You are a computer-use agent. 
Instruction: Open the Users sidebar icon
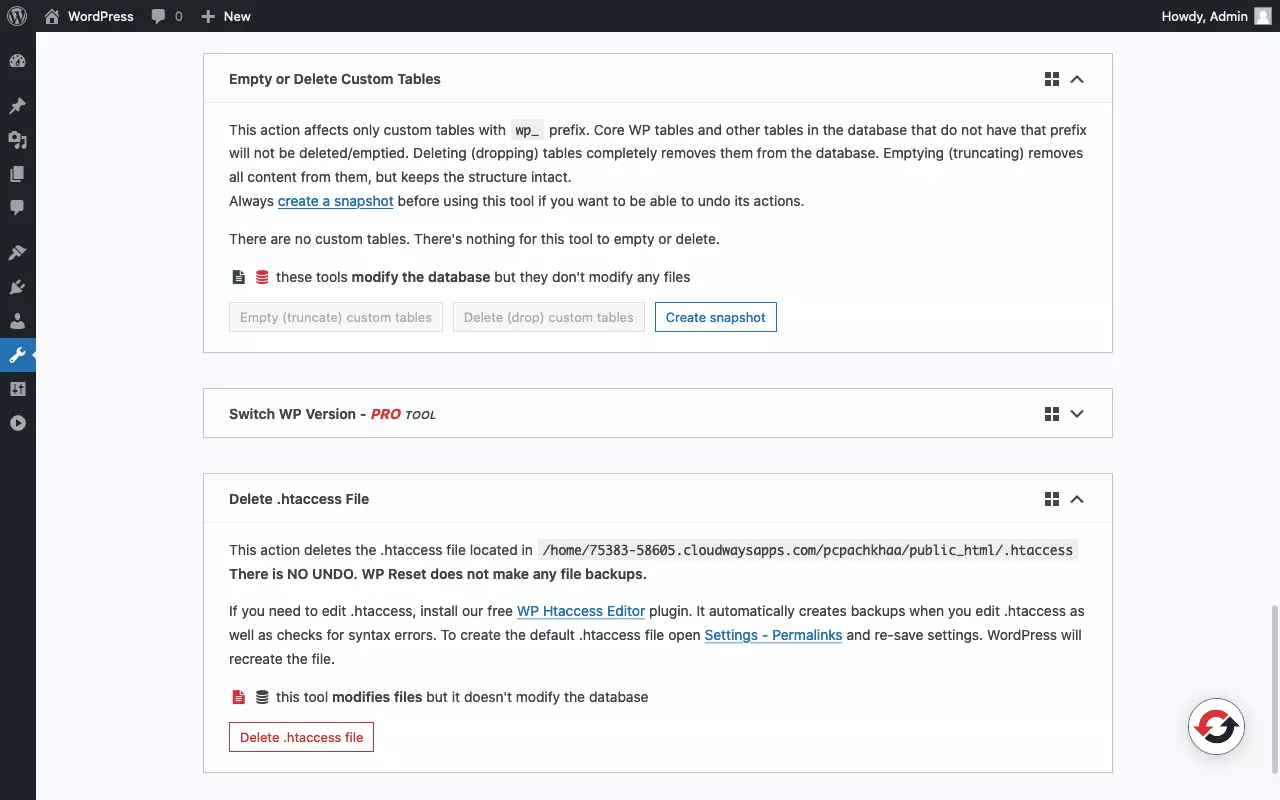click(17, 321)
